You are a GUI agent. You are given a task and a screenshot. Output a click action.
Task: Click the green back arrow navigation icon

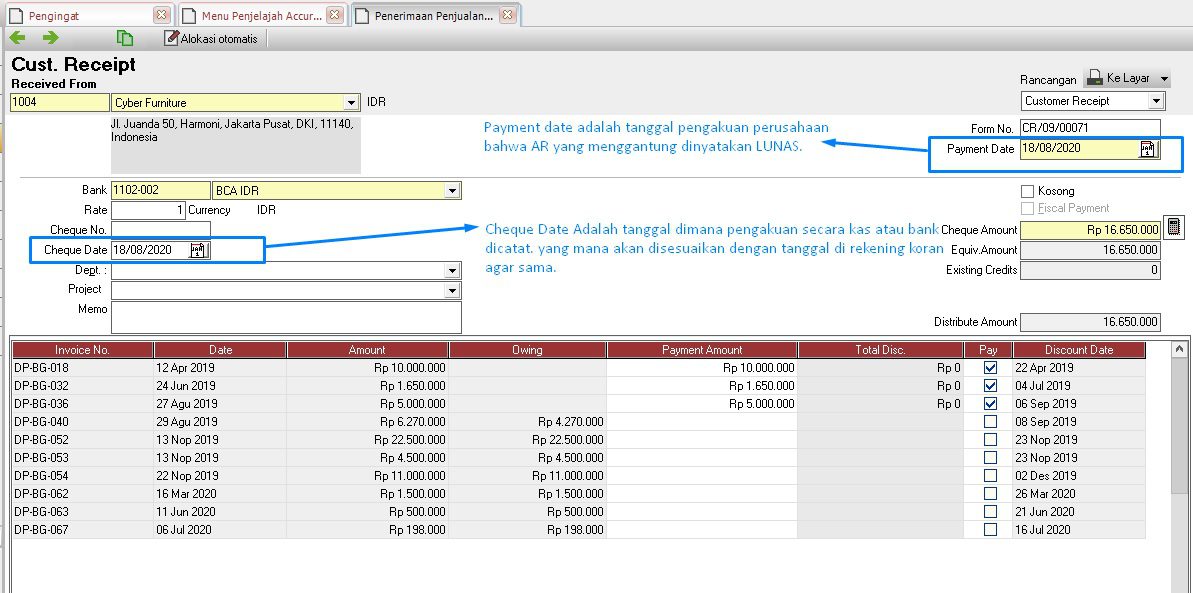pyautogui.click(x=17, y=37)
